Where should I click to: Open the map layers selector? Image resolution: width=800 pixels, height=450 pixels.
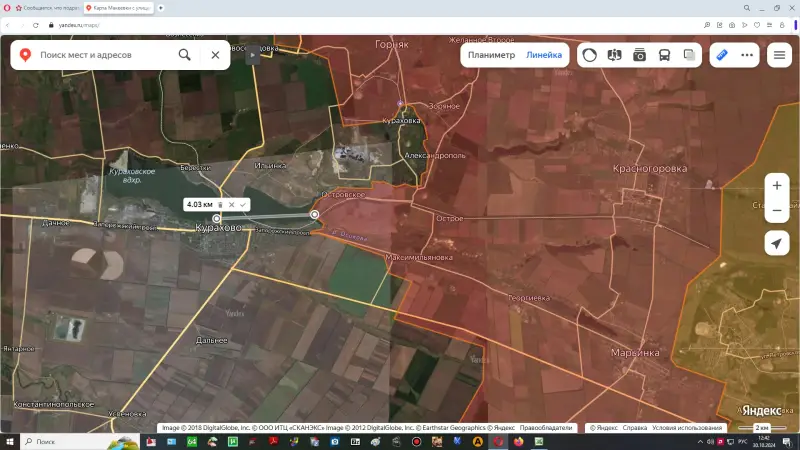689,55
